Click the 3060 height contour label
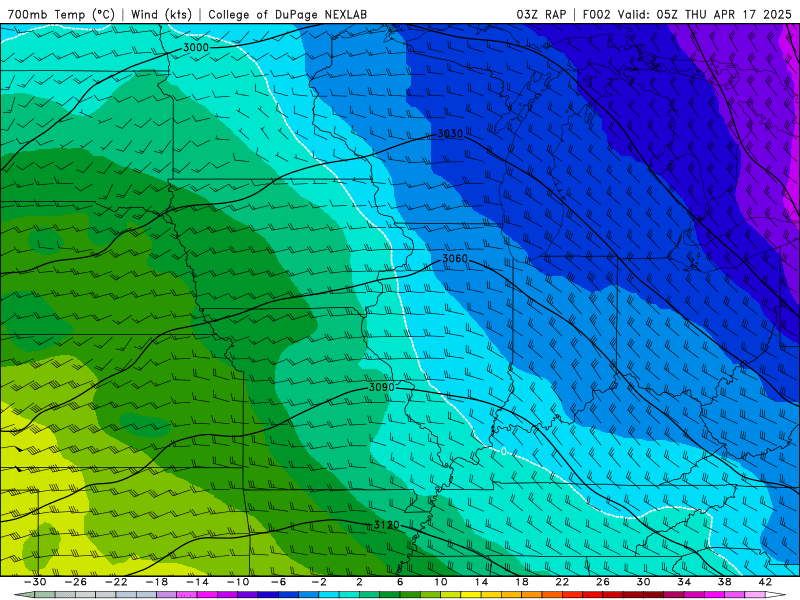 pos(455,259)
